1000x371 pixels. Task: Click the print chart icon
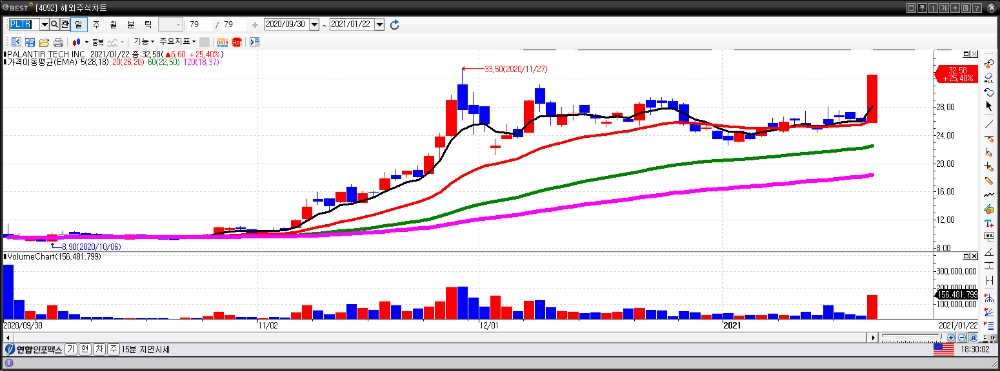pyautogui.click(x=58, y=42)
